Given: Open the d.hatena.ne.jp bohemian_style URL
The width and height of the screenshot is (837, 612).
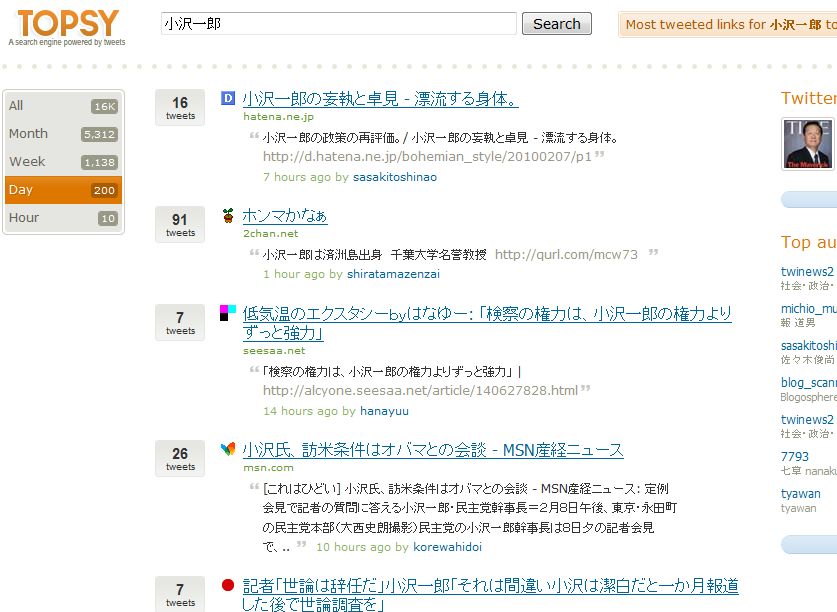Looking at the screenshot, I should point(427,156).
